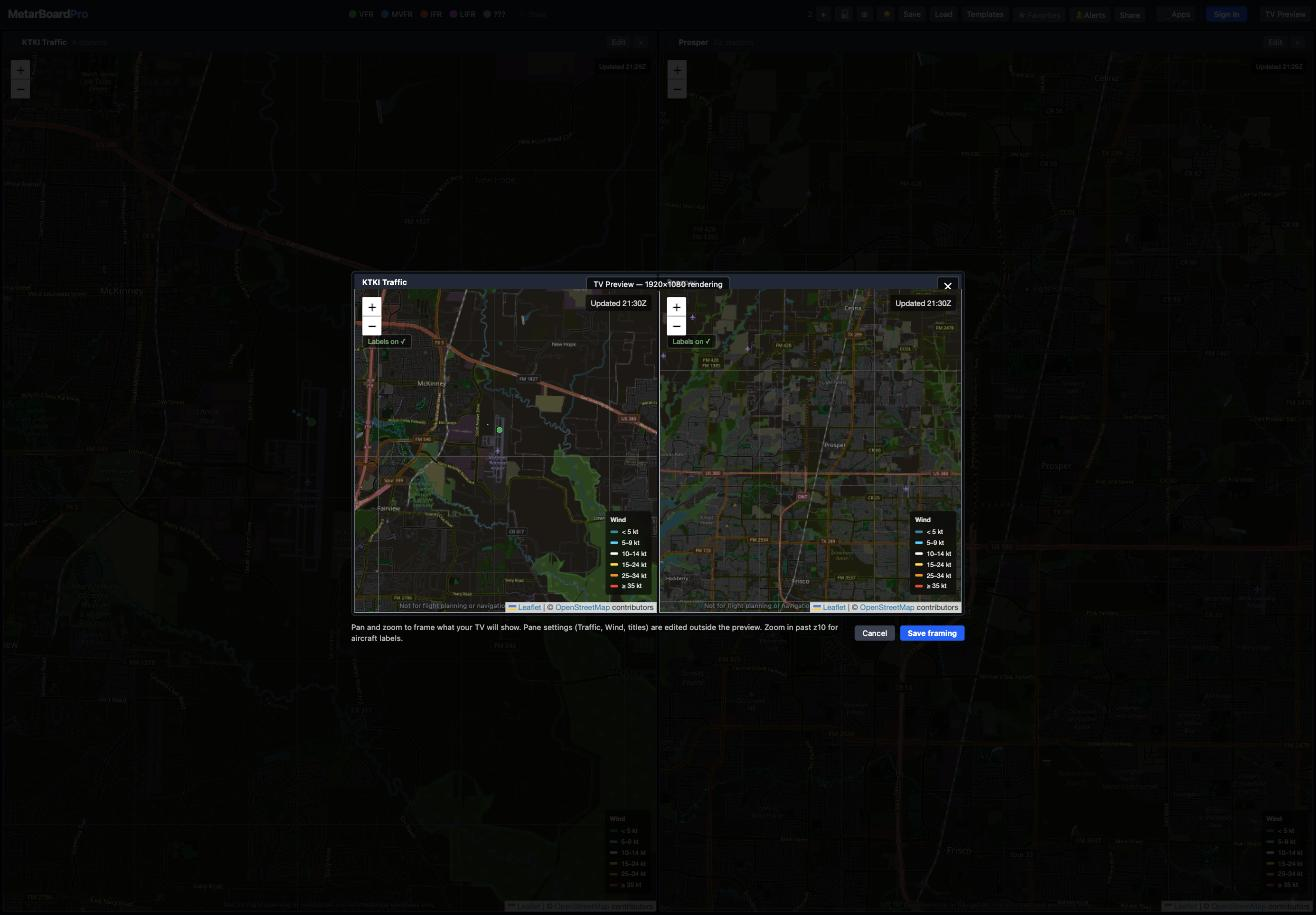The height and width of the screenshot is (915, 1316).
Task: Zoom in on the background KTKI Traffic map
Action: pyautogui.click(x=20, y=69)
